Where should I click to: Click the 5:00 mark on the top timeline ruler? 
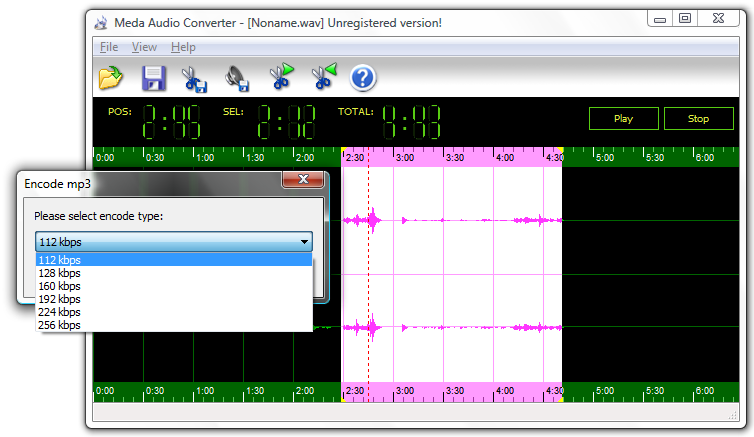click(605, 158)
